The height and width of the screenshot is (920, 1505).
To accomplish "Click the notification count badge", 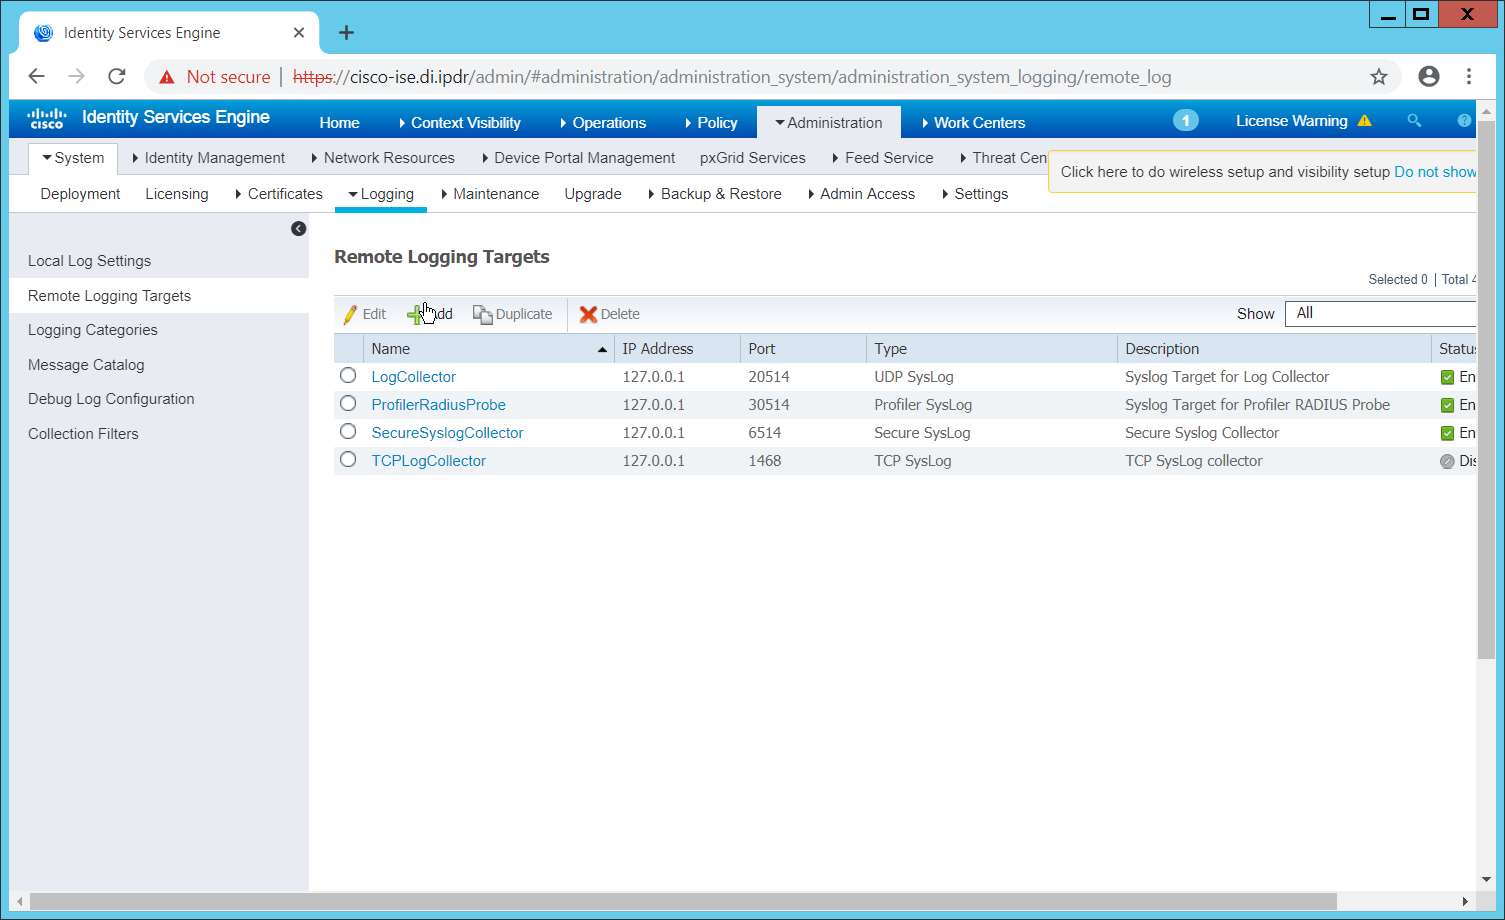I will point(1185,121).
